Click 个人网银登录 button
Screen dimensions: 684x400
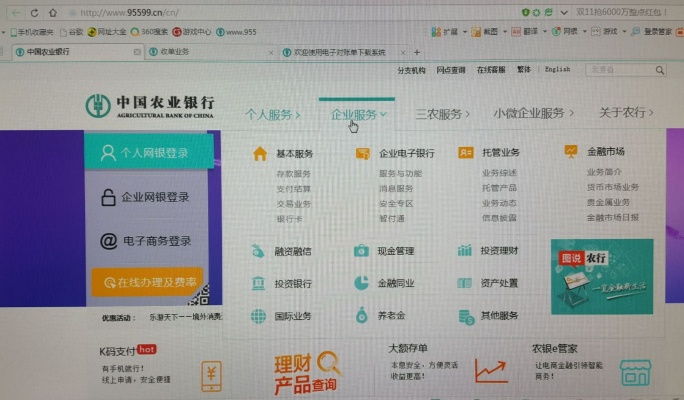coord(149,152)
